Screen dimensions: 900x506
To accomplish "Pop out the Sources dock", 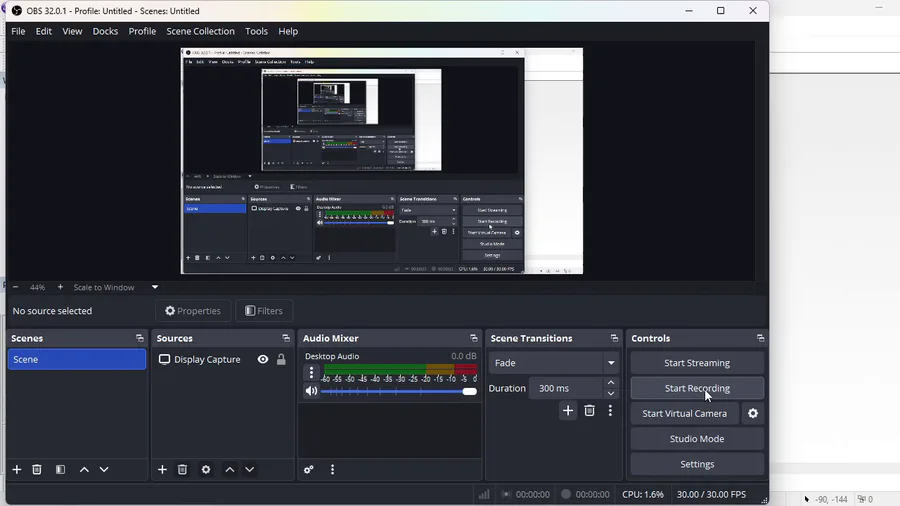I will pos(286,338).
